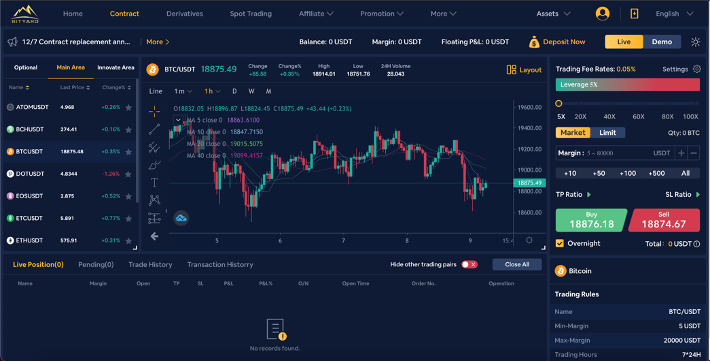Open the Transaction History tab
This screenshot has width=710, height=362.
pos(220,265)
